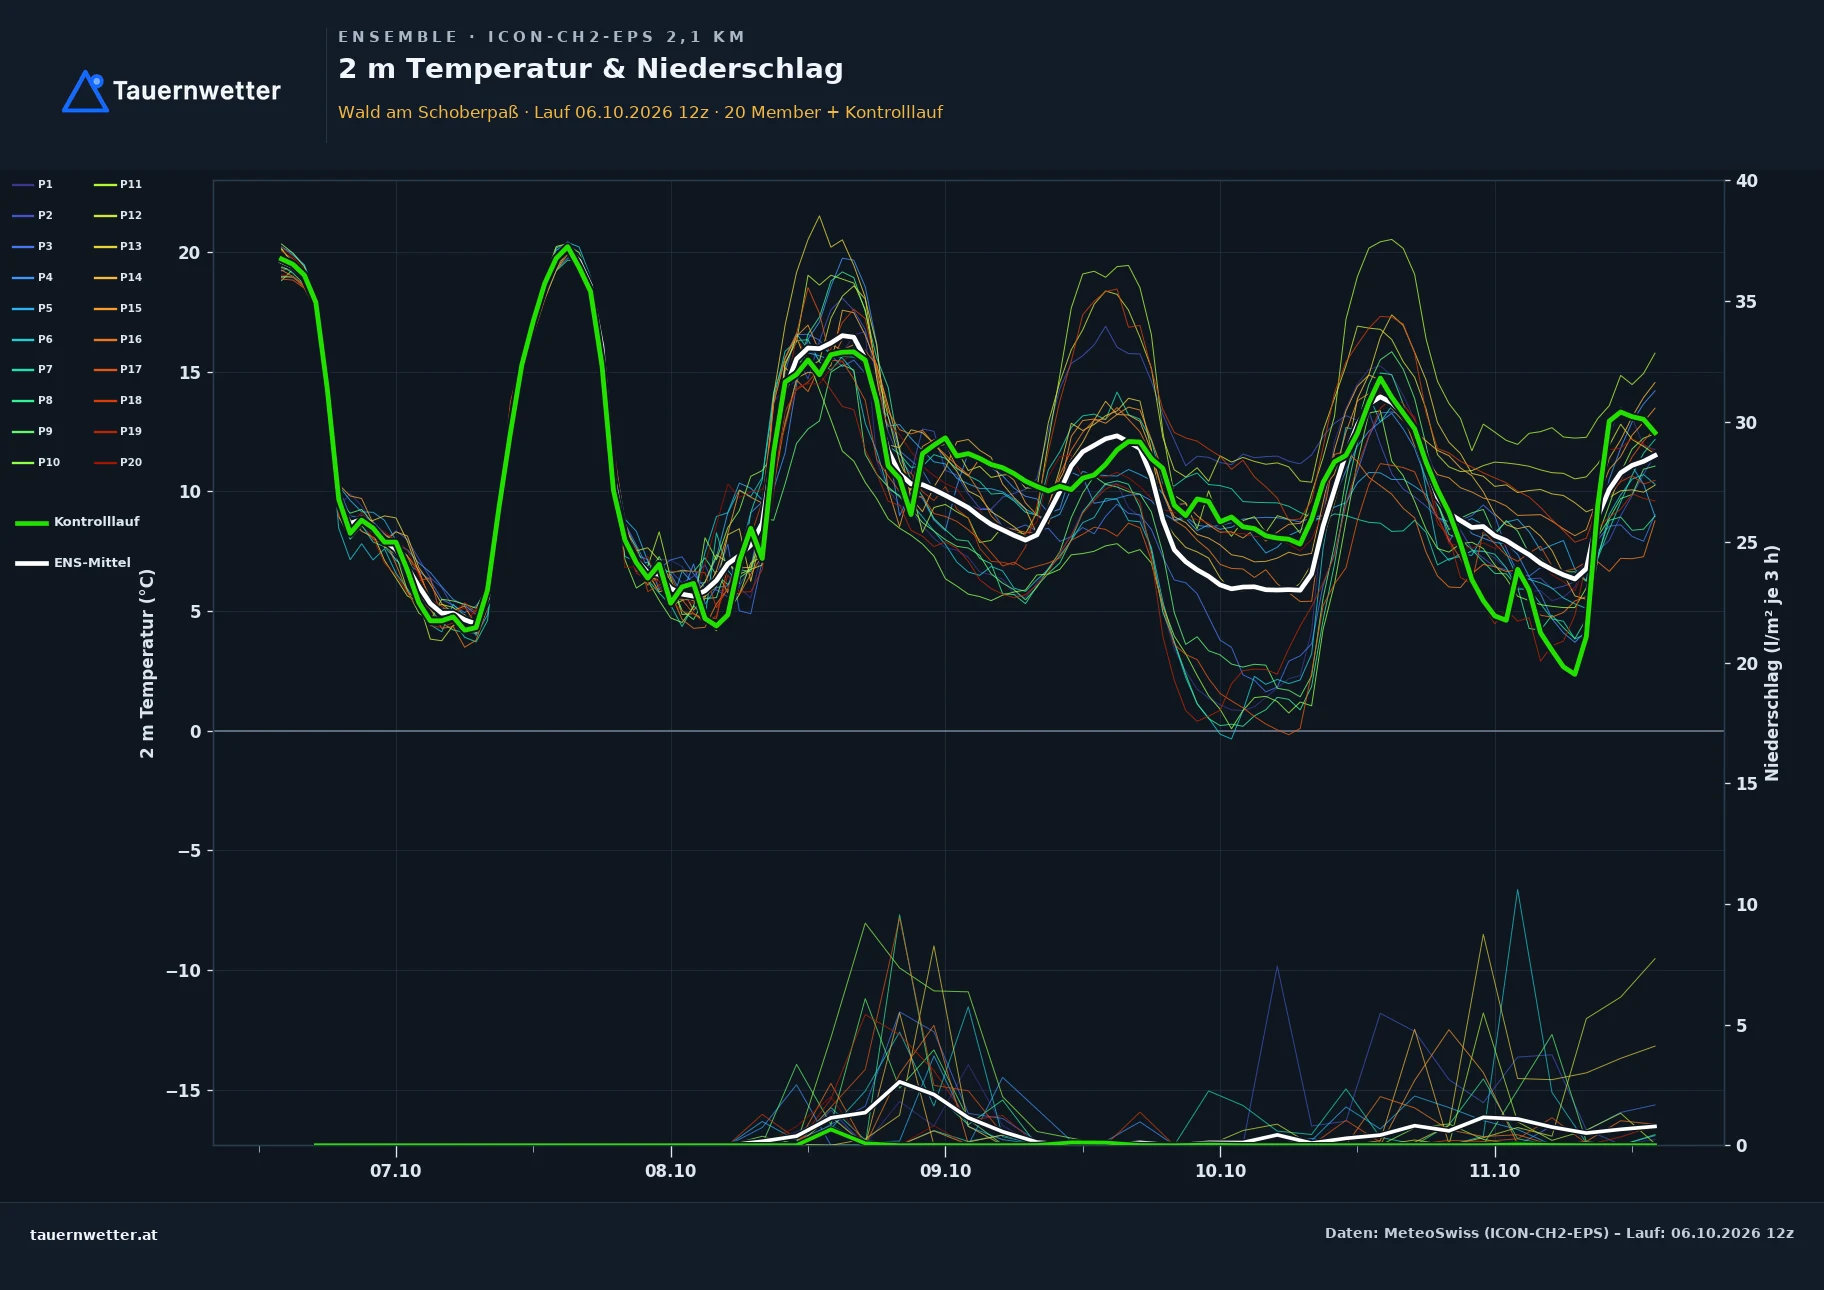Screen dimensions: 1824x1290
Task: Click the 0 tick on temperature axis
Action: [196, 732]
